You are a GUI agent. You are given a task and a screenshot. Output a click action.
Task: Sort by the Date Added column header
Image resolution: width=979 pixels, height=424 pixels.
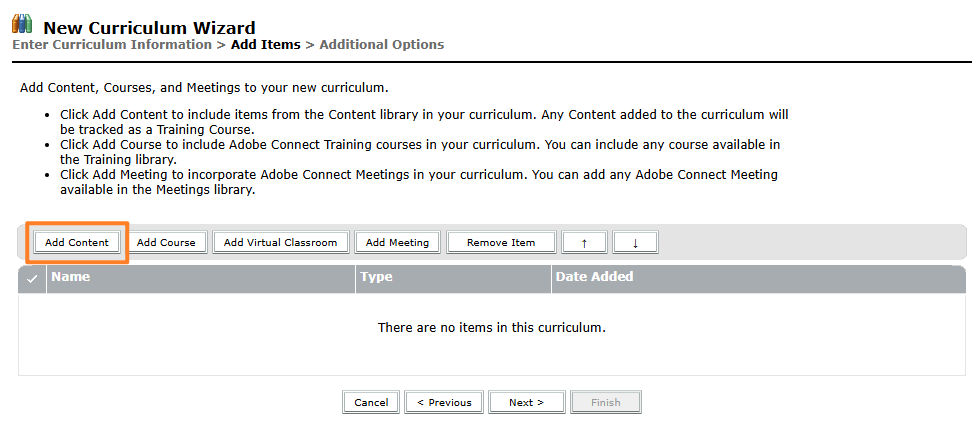pyautogui.click(x=593, y=277)
